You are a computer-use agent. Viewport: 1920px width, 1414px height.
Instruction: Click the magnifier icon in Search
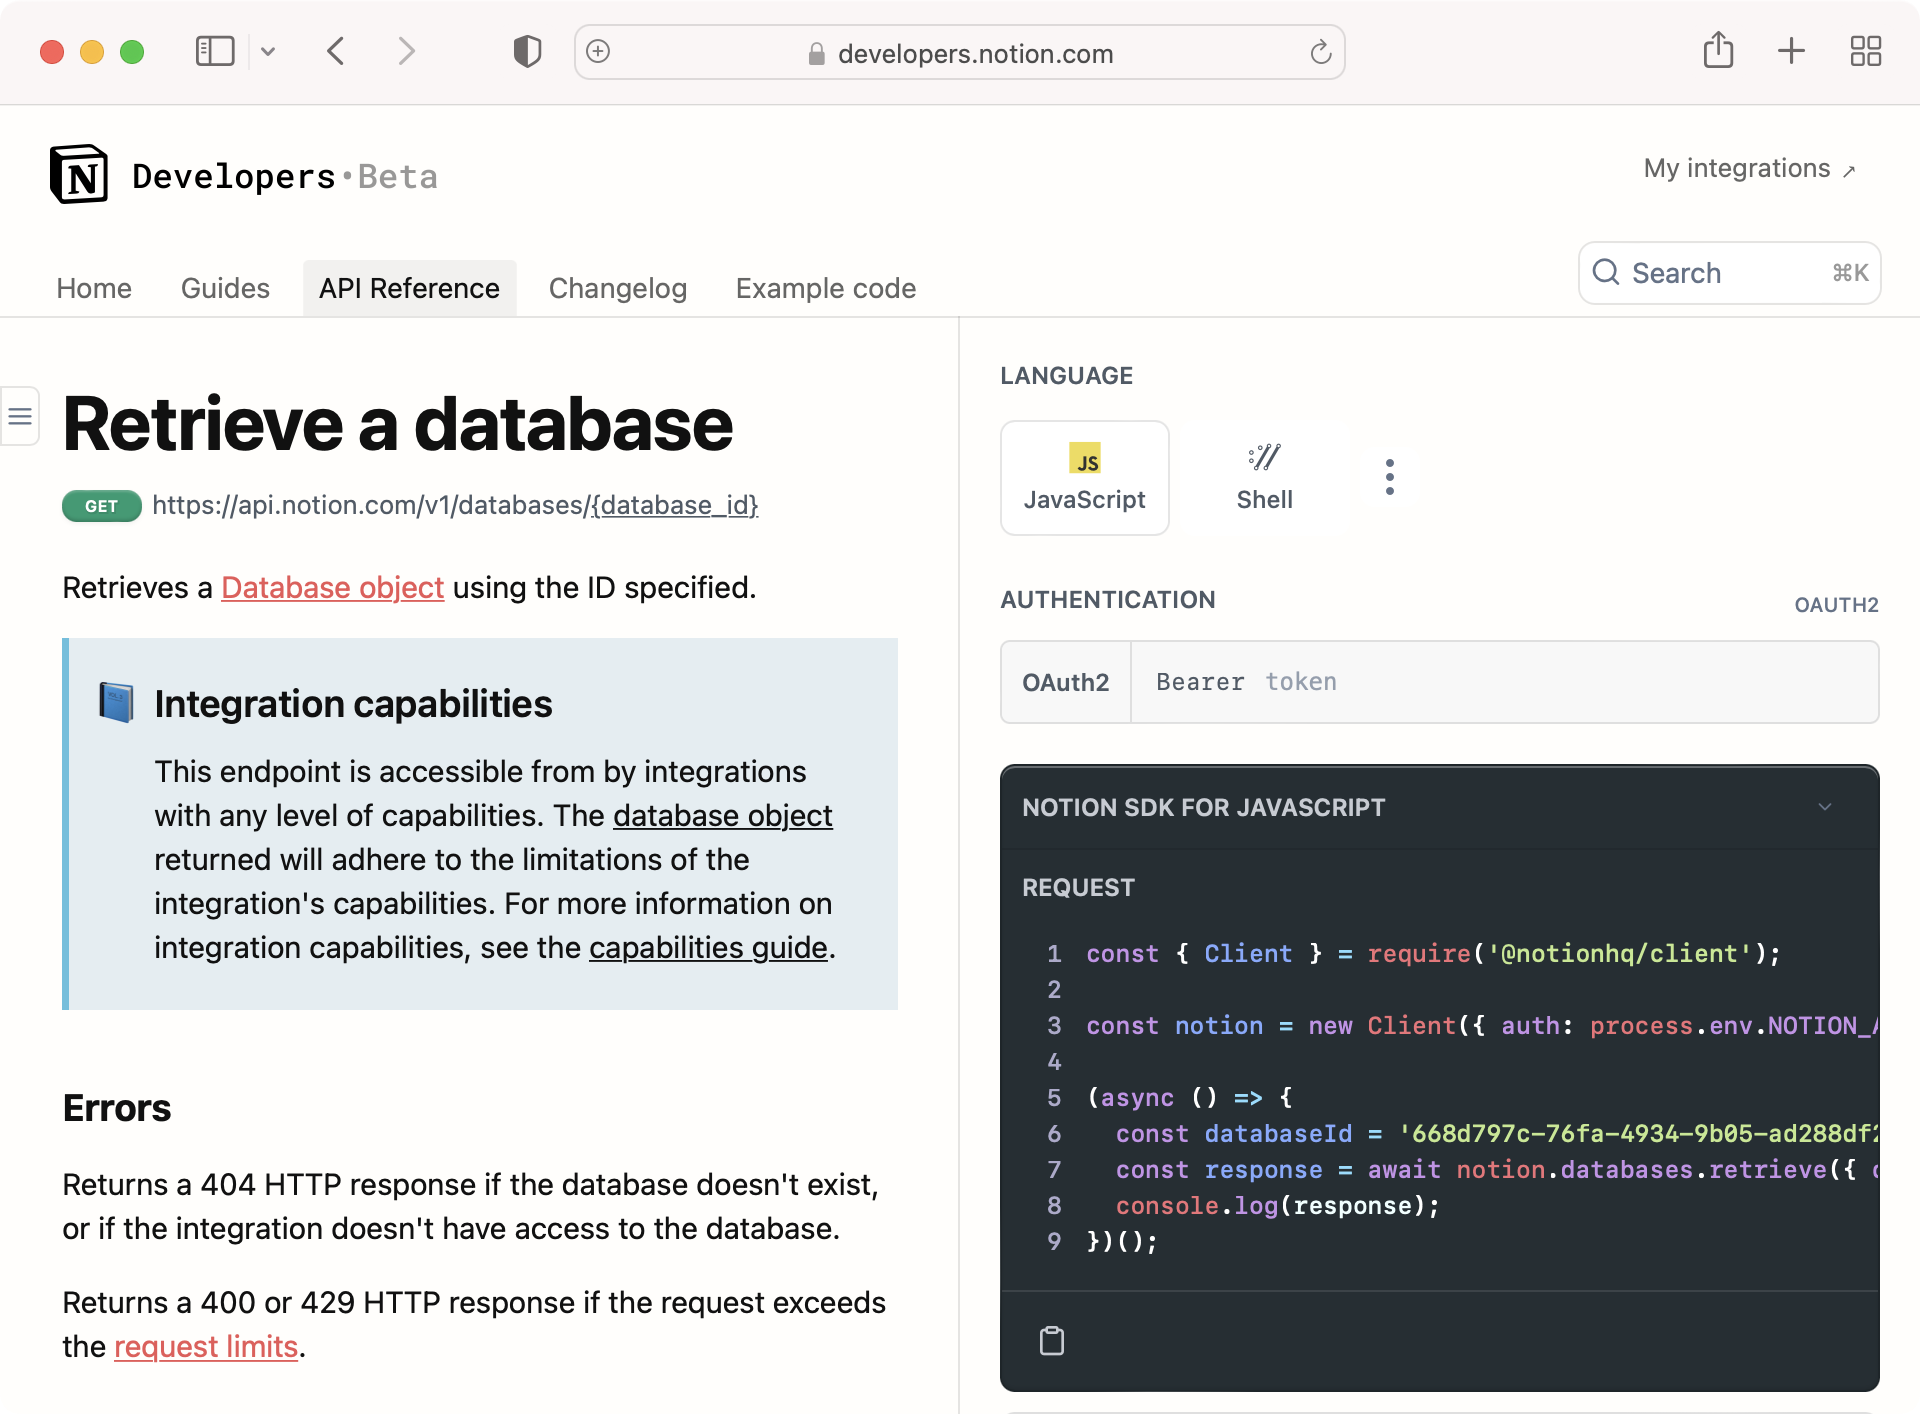pos(1606,272)
